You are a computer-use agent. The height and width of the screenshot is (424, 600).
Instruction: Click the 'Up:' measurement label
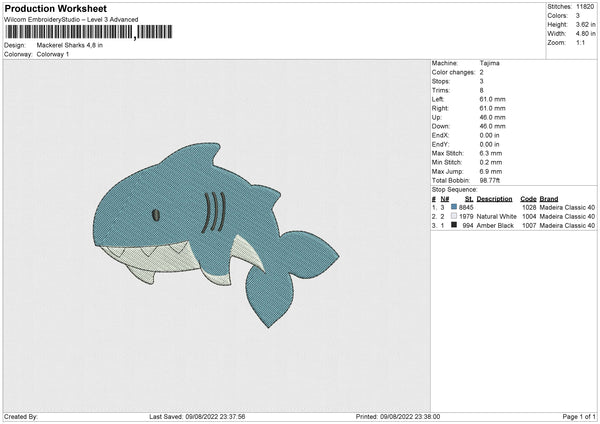coord(437,117)
